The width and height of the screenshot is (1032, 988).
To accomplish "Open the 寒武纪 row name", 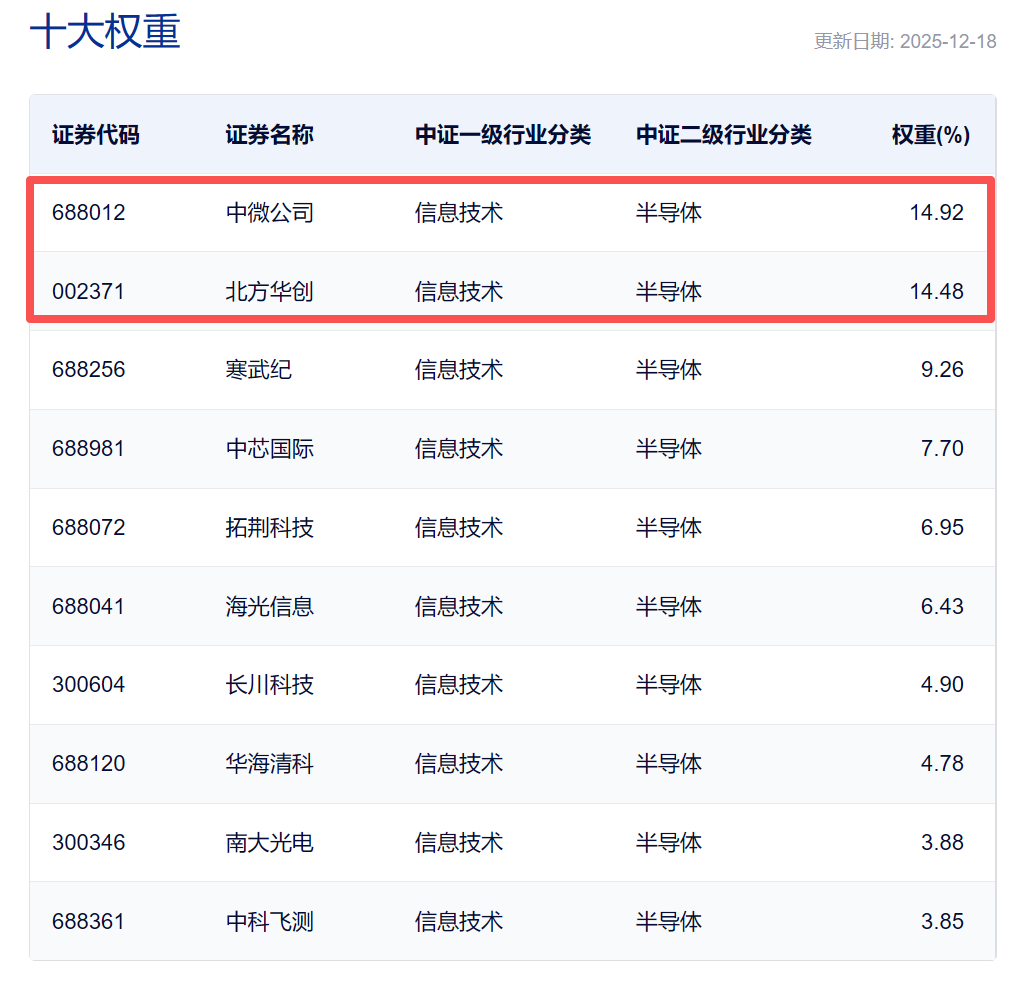I will point(258,370).
